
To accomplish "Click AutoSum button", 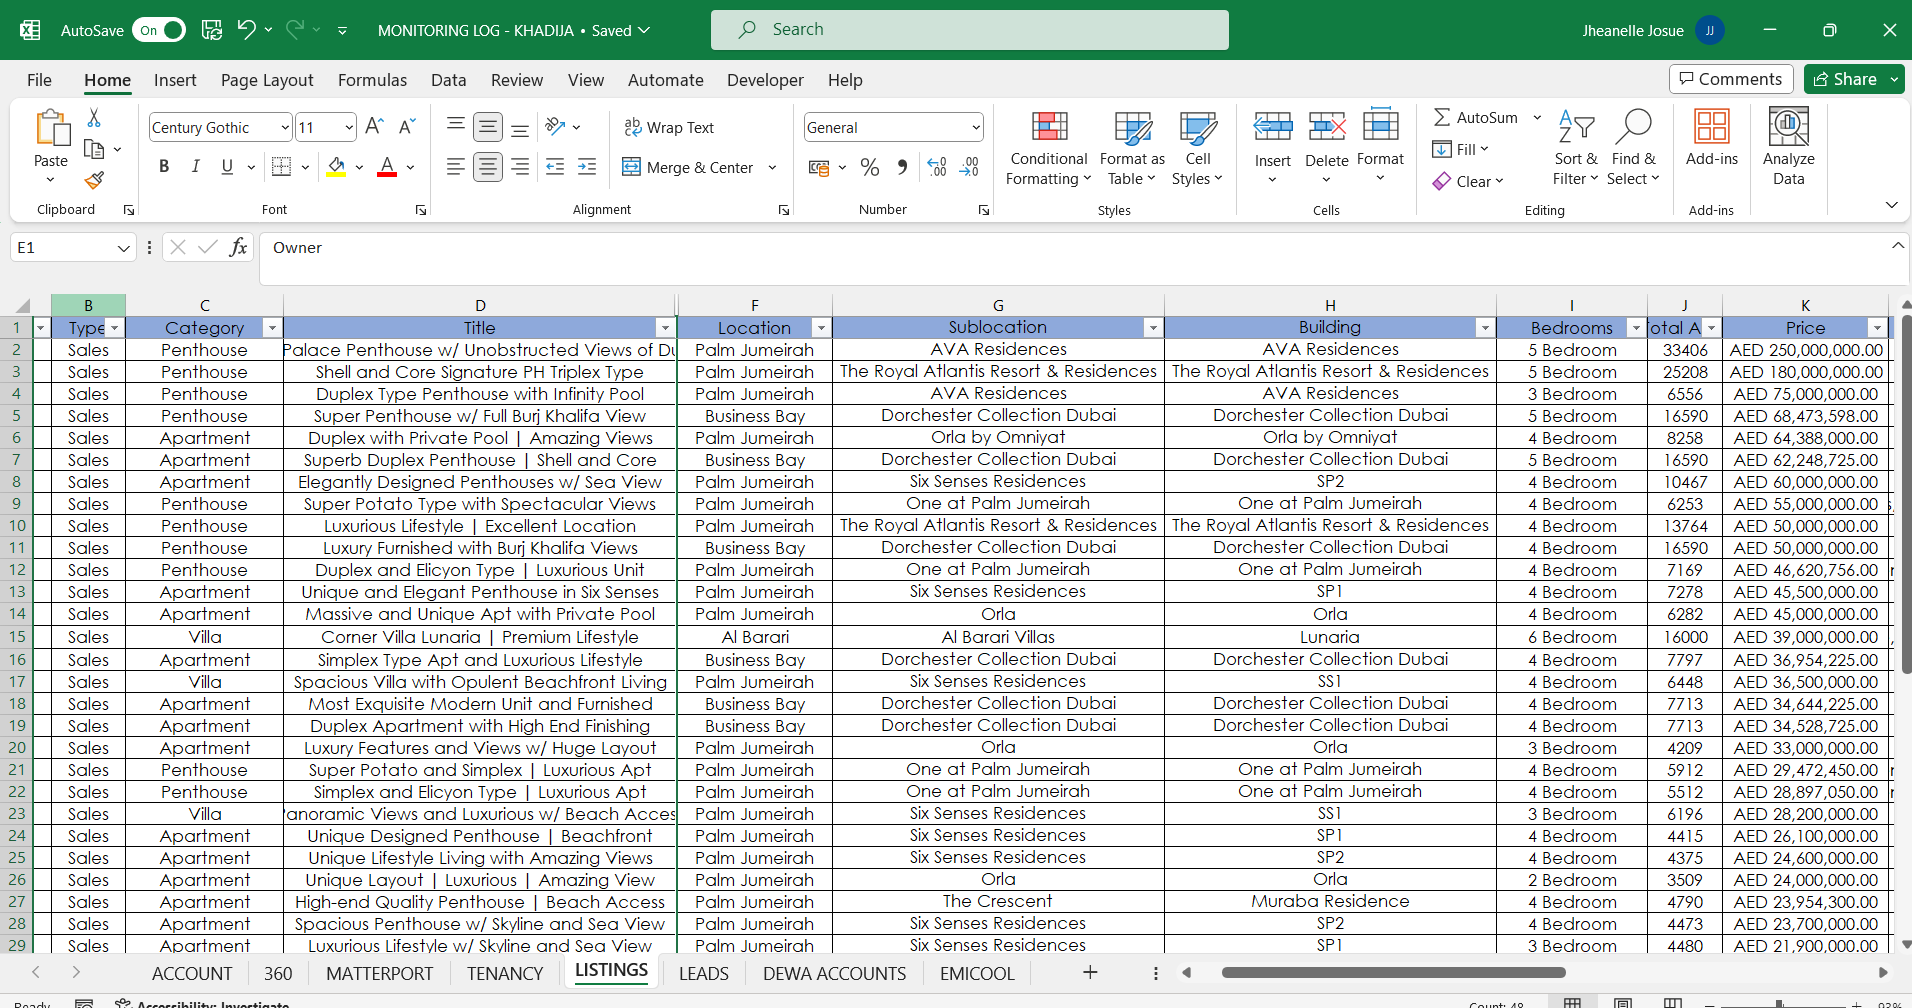I will click(x=1477, y=117).
